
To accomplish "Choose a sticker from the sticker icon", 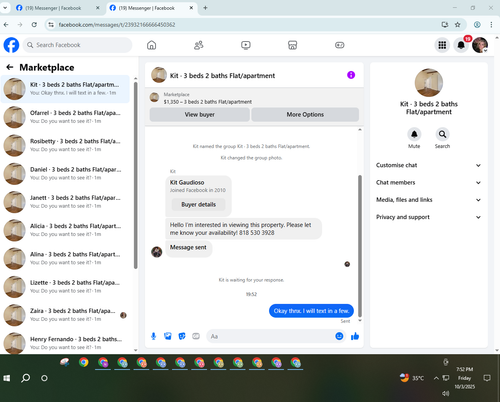I will tap(182, 336).
